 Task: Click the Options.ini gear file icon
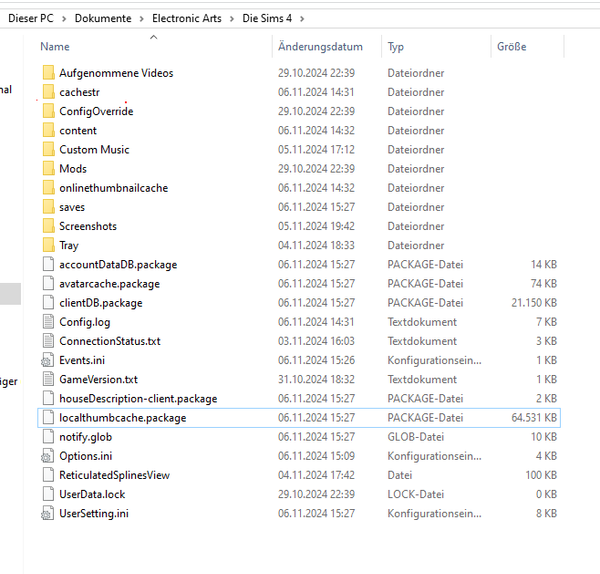(47, 455)
